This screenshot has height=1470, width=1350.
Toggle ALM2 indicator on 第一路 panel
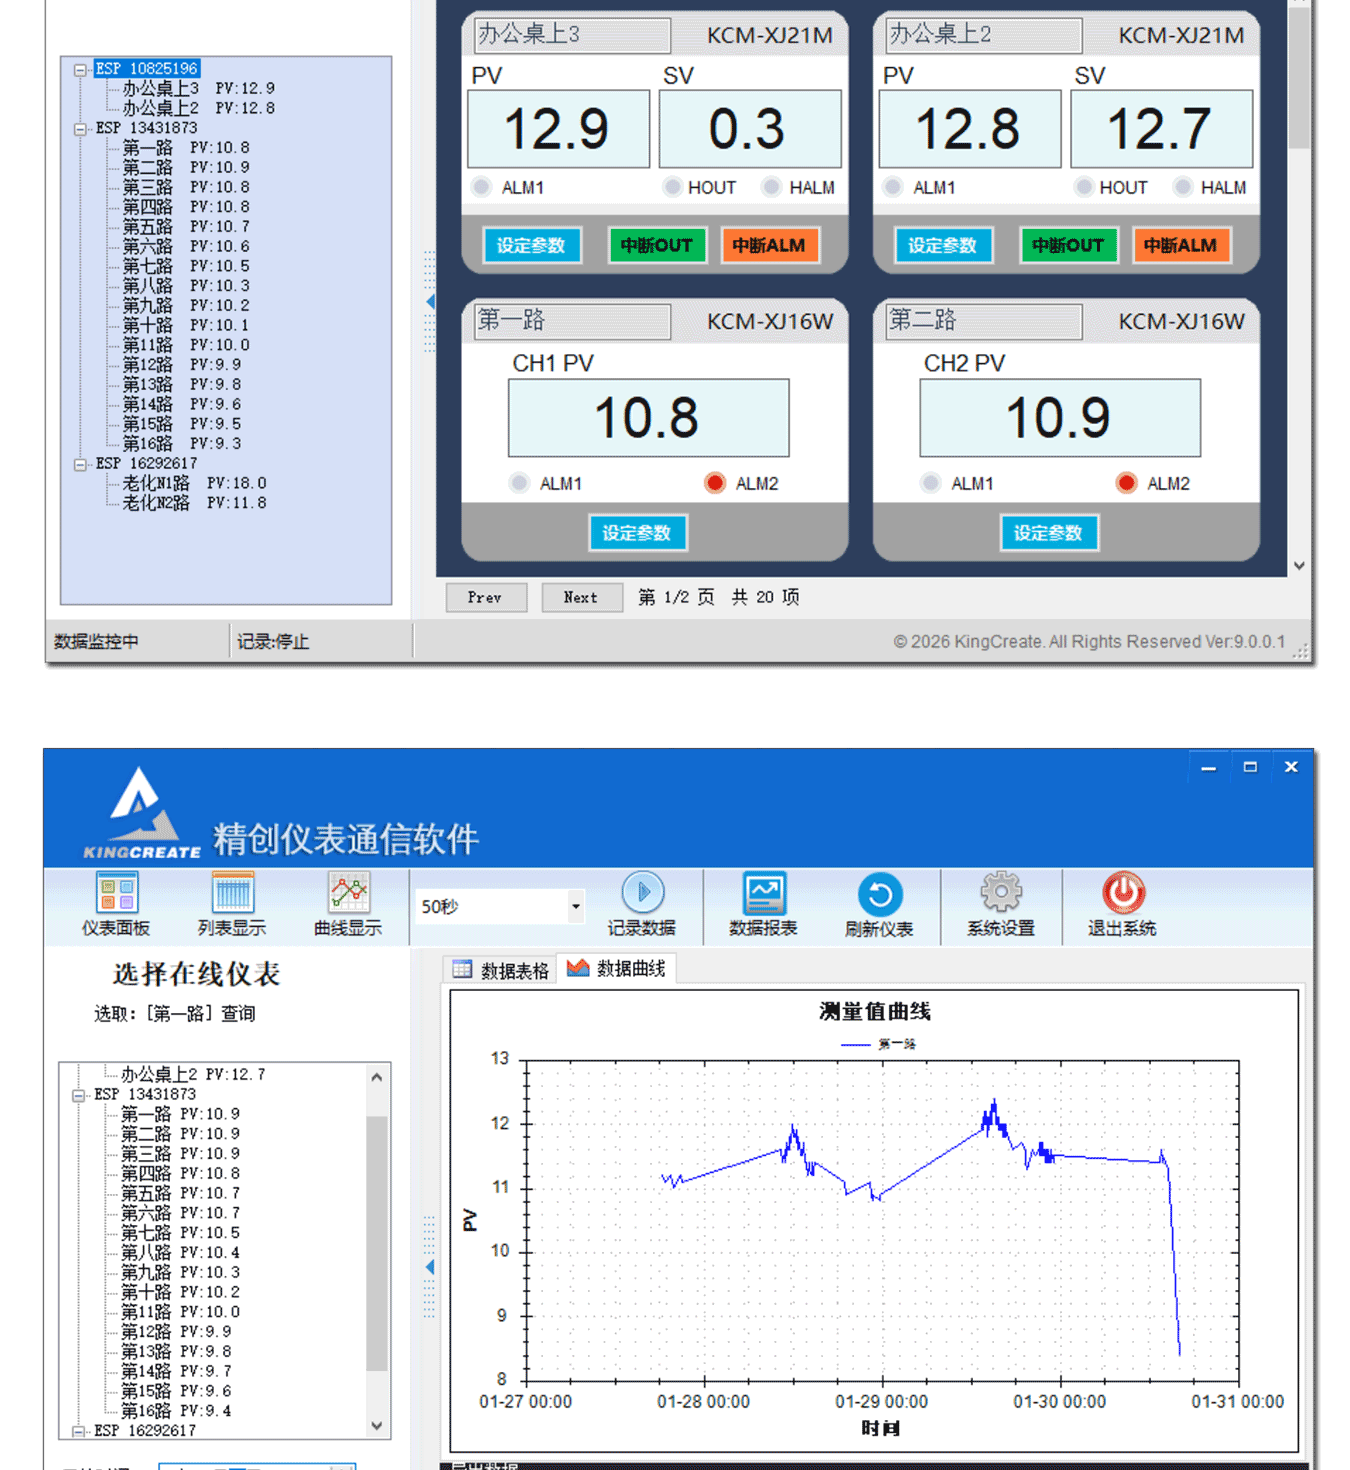pyautogui.click(x=715, y=483)
